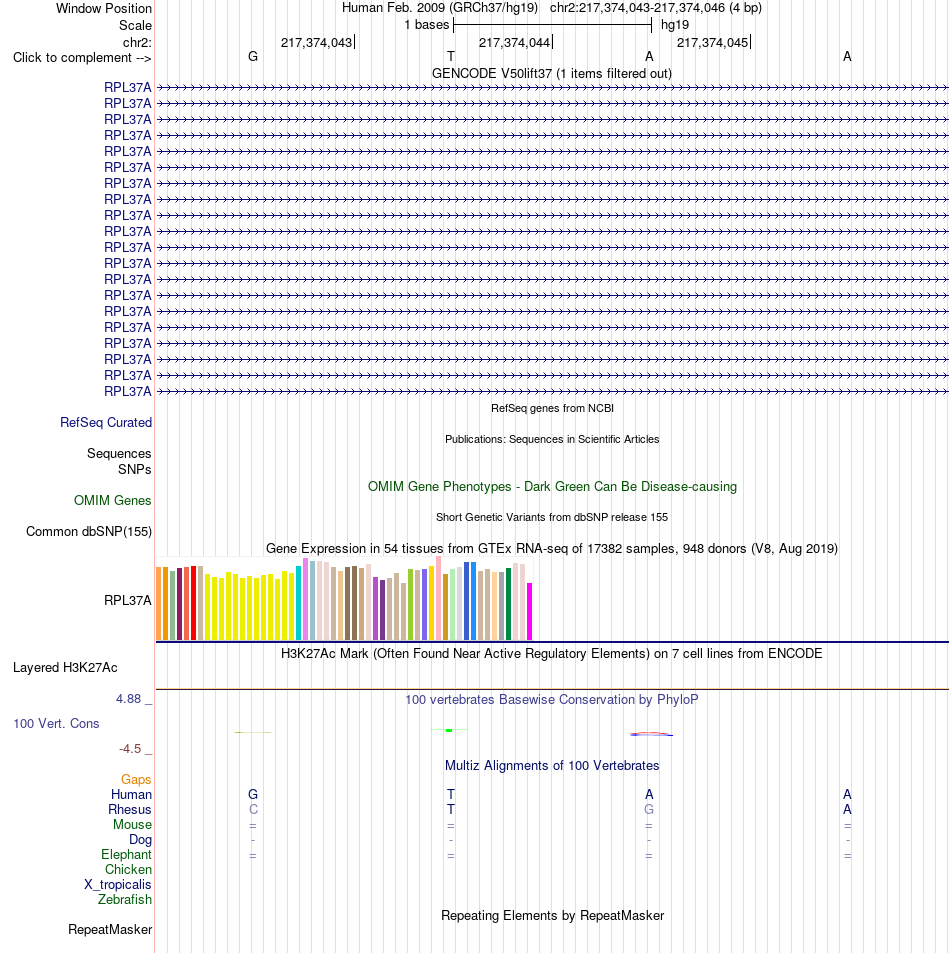Image resolution: width=950 pixels, height=953 pixels.
Task: Click 'RefSeq genes from NCBI' track title
Action: (x=552, y=408)
